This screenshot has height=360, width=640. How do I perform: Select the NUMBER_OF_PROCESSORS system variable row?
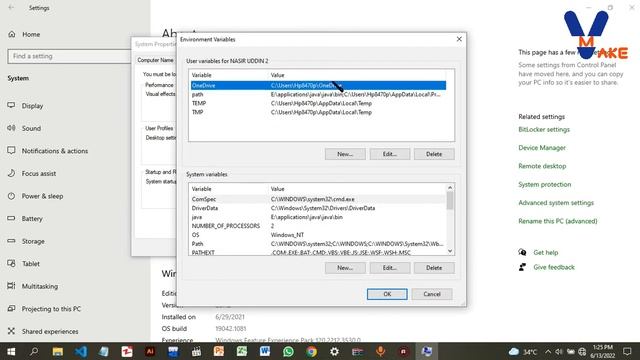[x=318, y=226]
